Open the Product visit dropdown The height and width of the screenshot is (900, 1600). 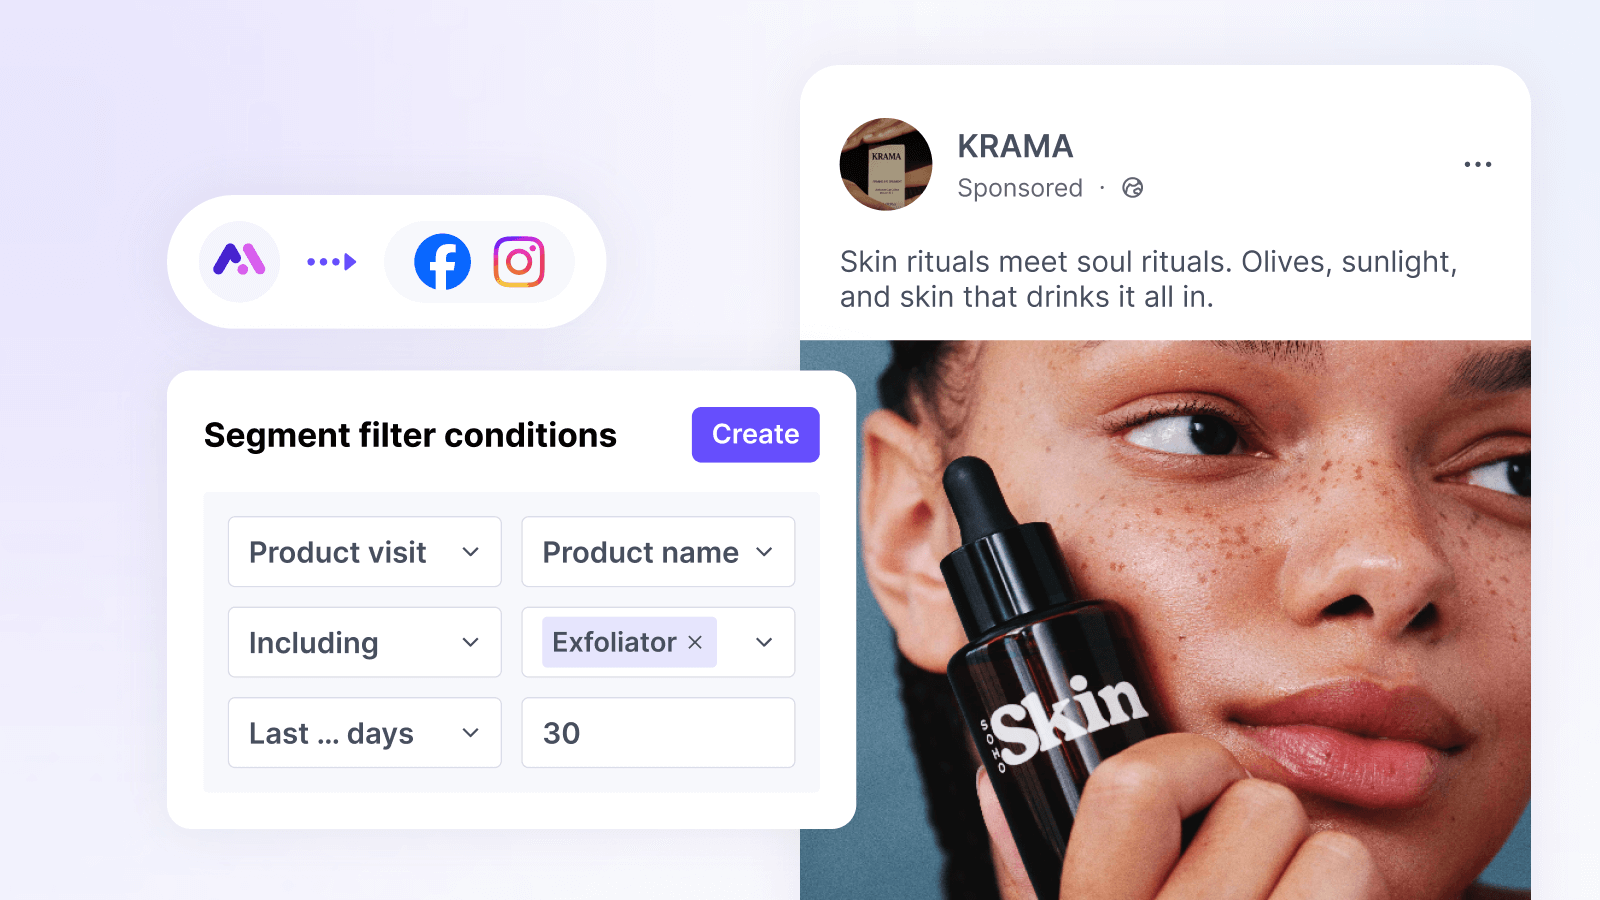click(x=365, y=552)
